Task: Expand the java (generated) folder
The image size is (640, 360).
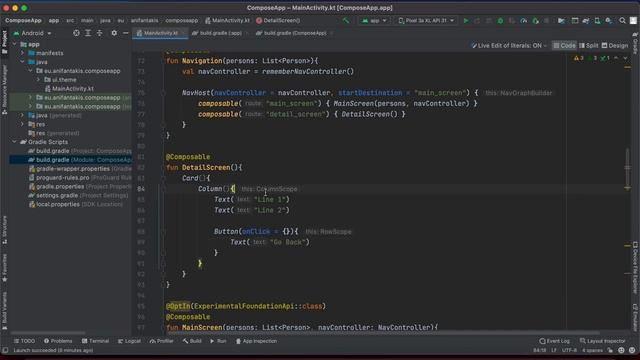Action: pyautogui.click(x=22, y=116)
